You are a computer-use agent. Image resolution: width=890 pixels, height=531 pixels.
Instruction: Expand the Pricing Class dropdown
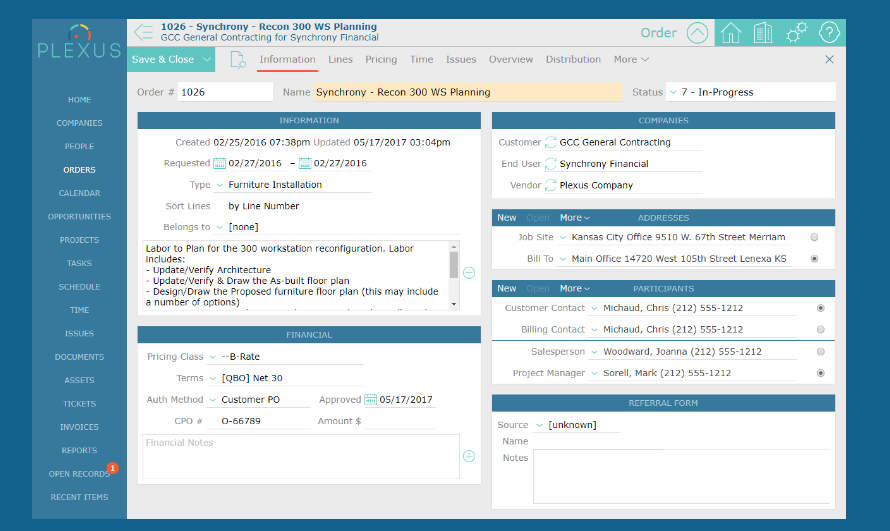coord(212,357)
